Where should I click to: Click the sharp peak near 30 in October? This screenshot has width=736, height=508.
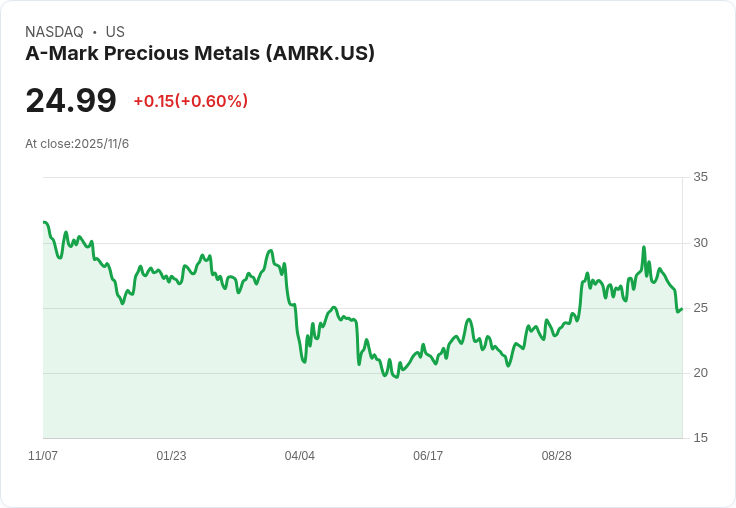coord(644,246)
